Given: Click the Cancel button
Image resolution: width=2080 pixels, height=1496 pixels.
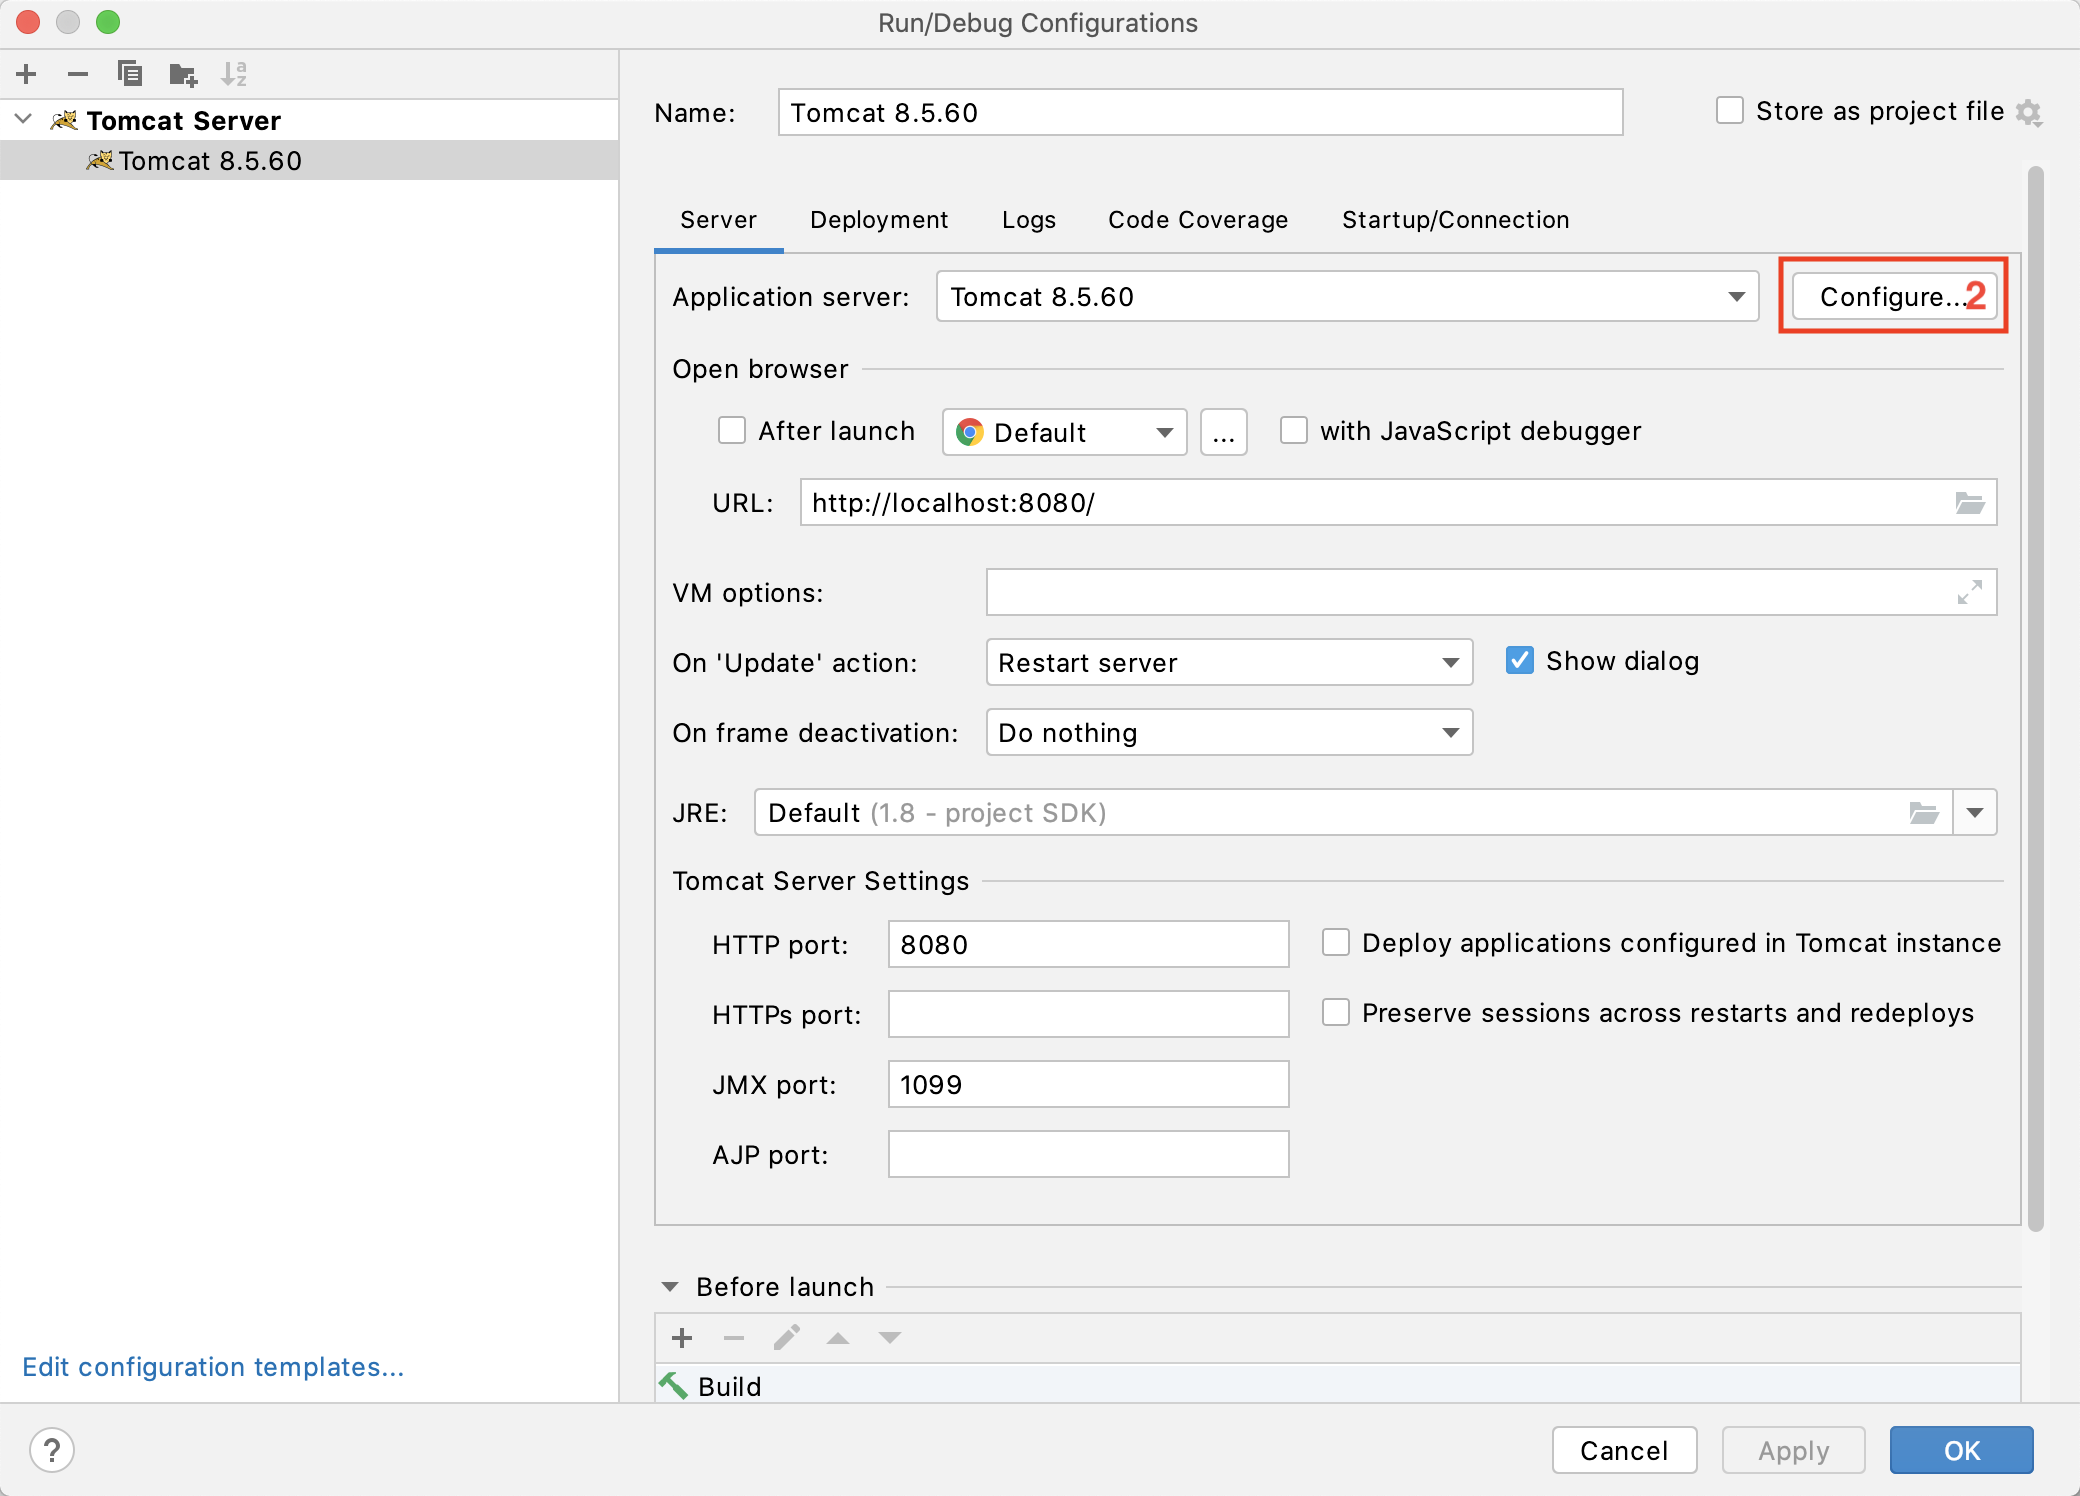Looking at the screenshot, I should point(1624,1450).
